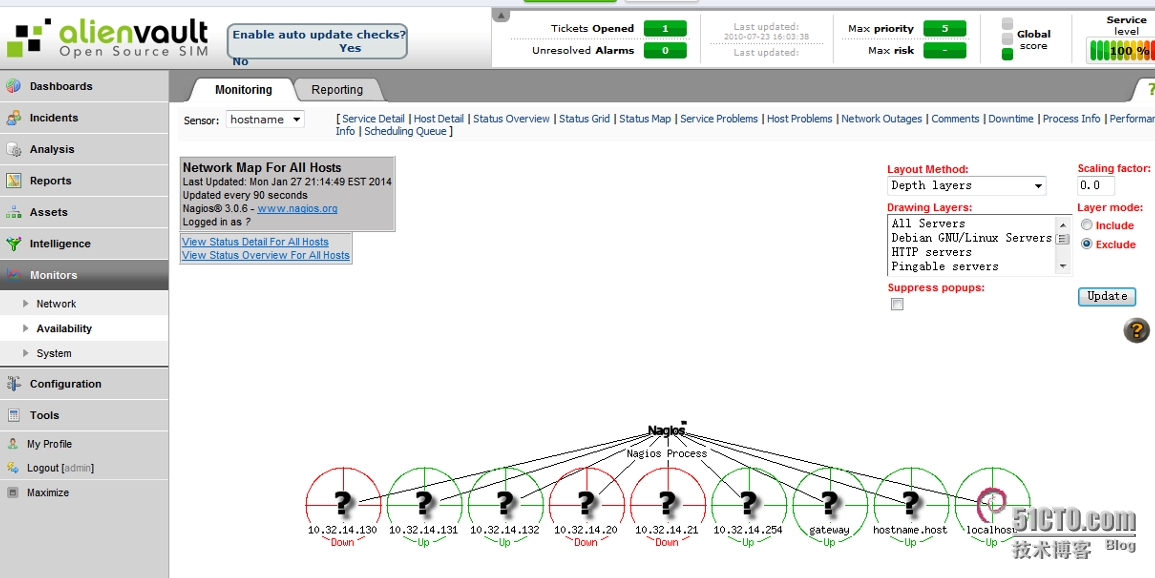Switch to the Reporting tab
The height and width of the screenshot is (578, 1155).
(337, 90)
